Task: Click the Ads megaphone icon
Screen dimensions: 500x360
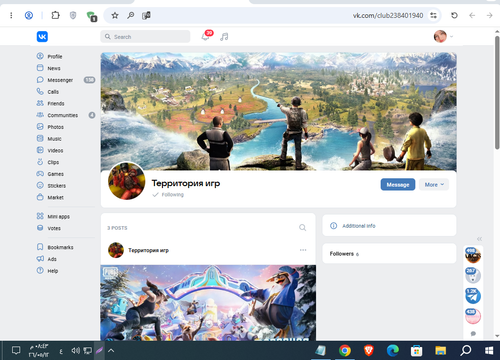Action: pos(40,259)
